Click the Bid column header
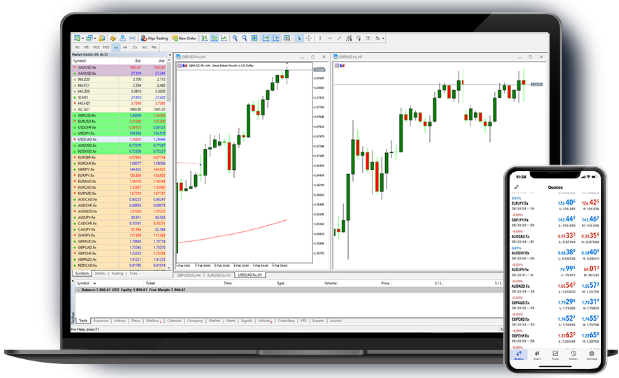The height and width of the screenshot is (378, 619). point(138,61)
